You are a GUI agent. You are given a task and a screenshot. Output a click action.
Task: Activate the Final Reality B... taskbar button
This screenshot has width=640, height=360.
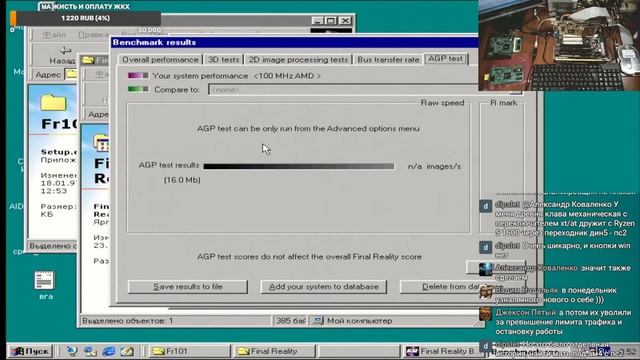tap(444, 351)
